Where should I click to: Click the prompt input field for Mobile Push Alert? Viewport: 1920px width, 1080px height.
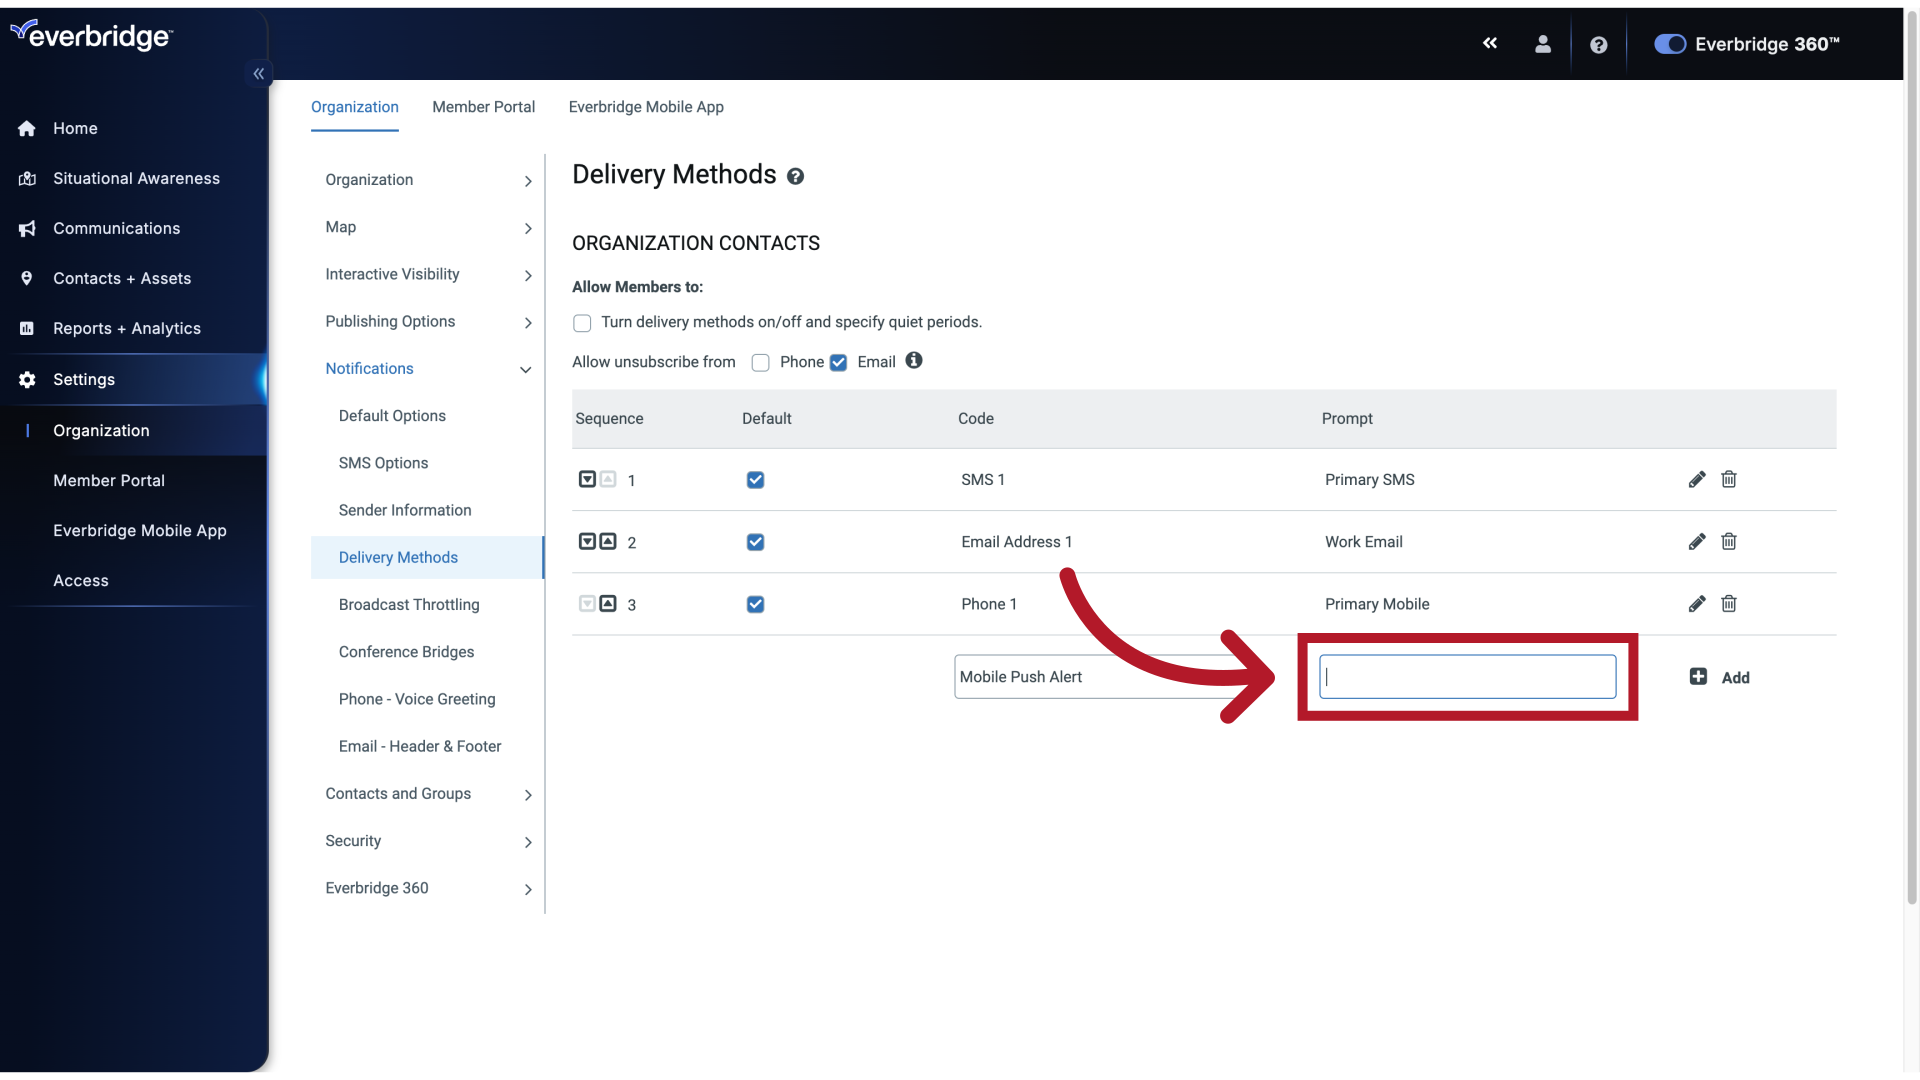click(1466, 675)
